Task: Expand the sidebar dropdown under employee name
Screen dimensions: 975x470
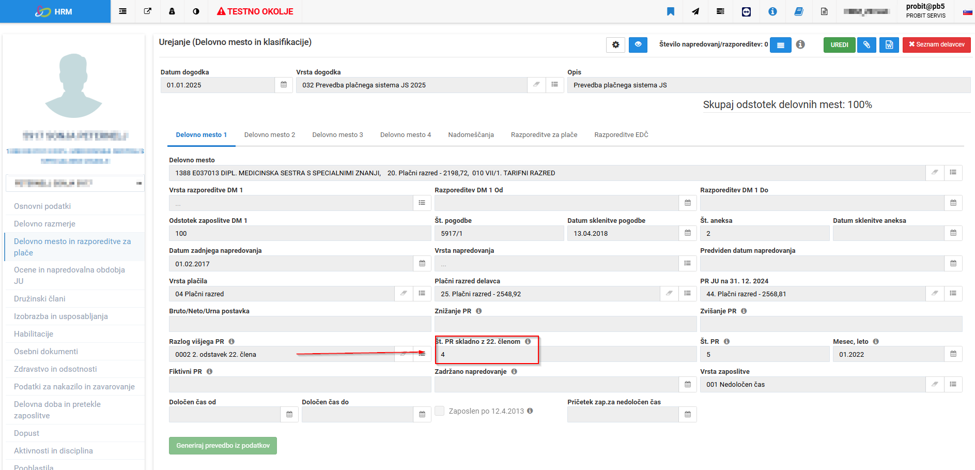Action: (x=75, y=183)
